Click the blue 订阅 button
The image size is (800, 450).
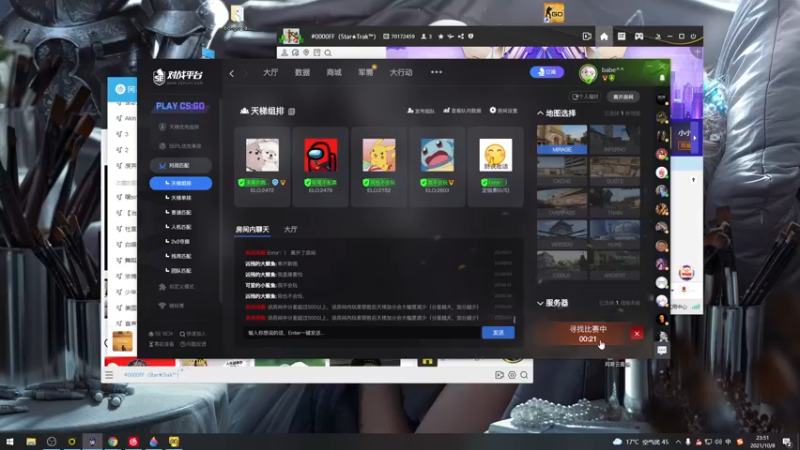point(546,72)
